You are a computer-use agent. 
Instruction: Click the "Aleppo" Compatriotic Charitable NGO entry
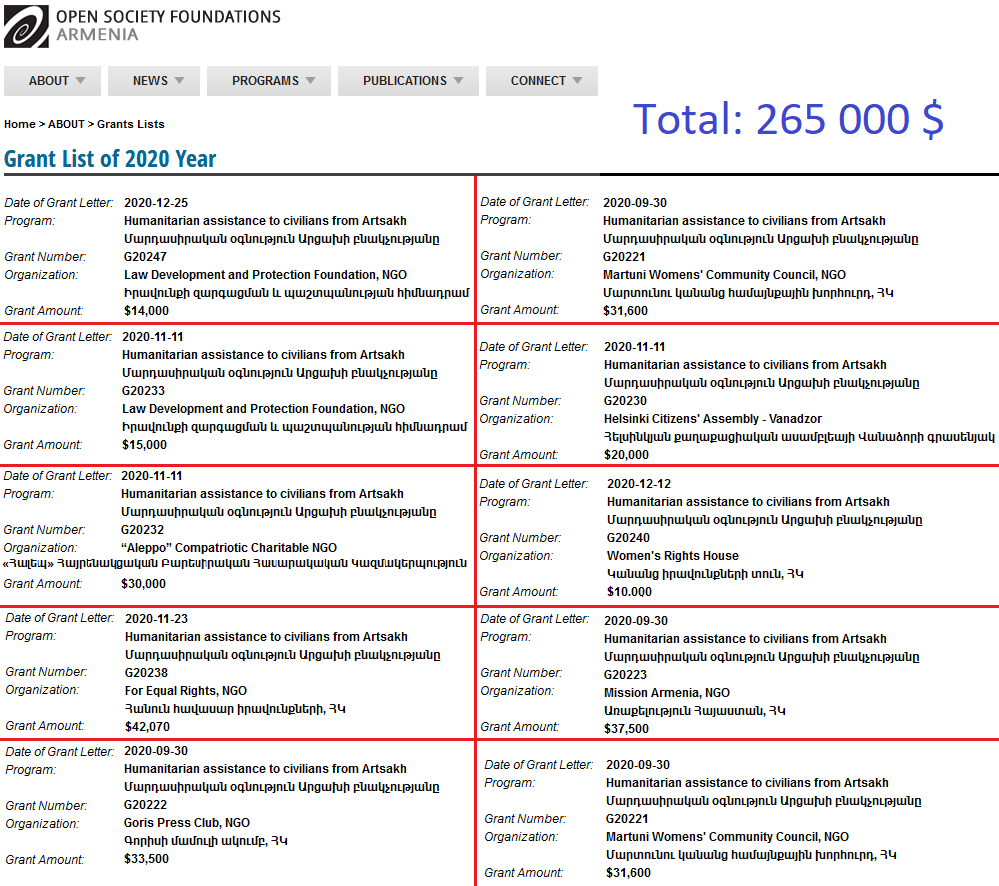229,548
